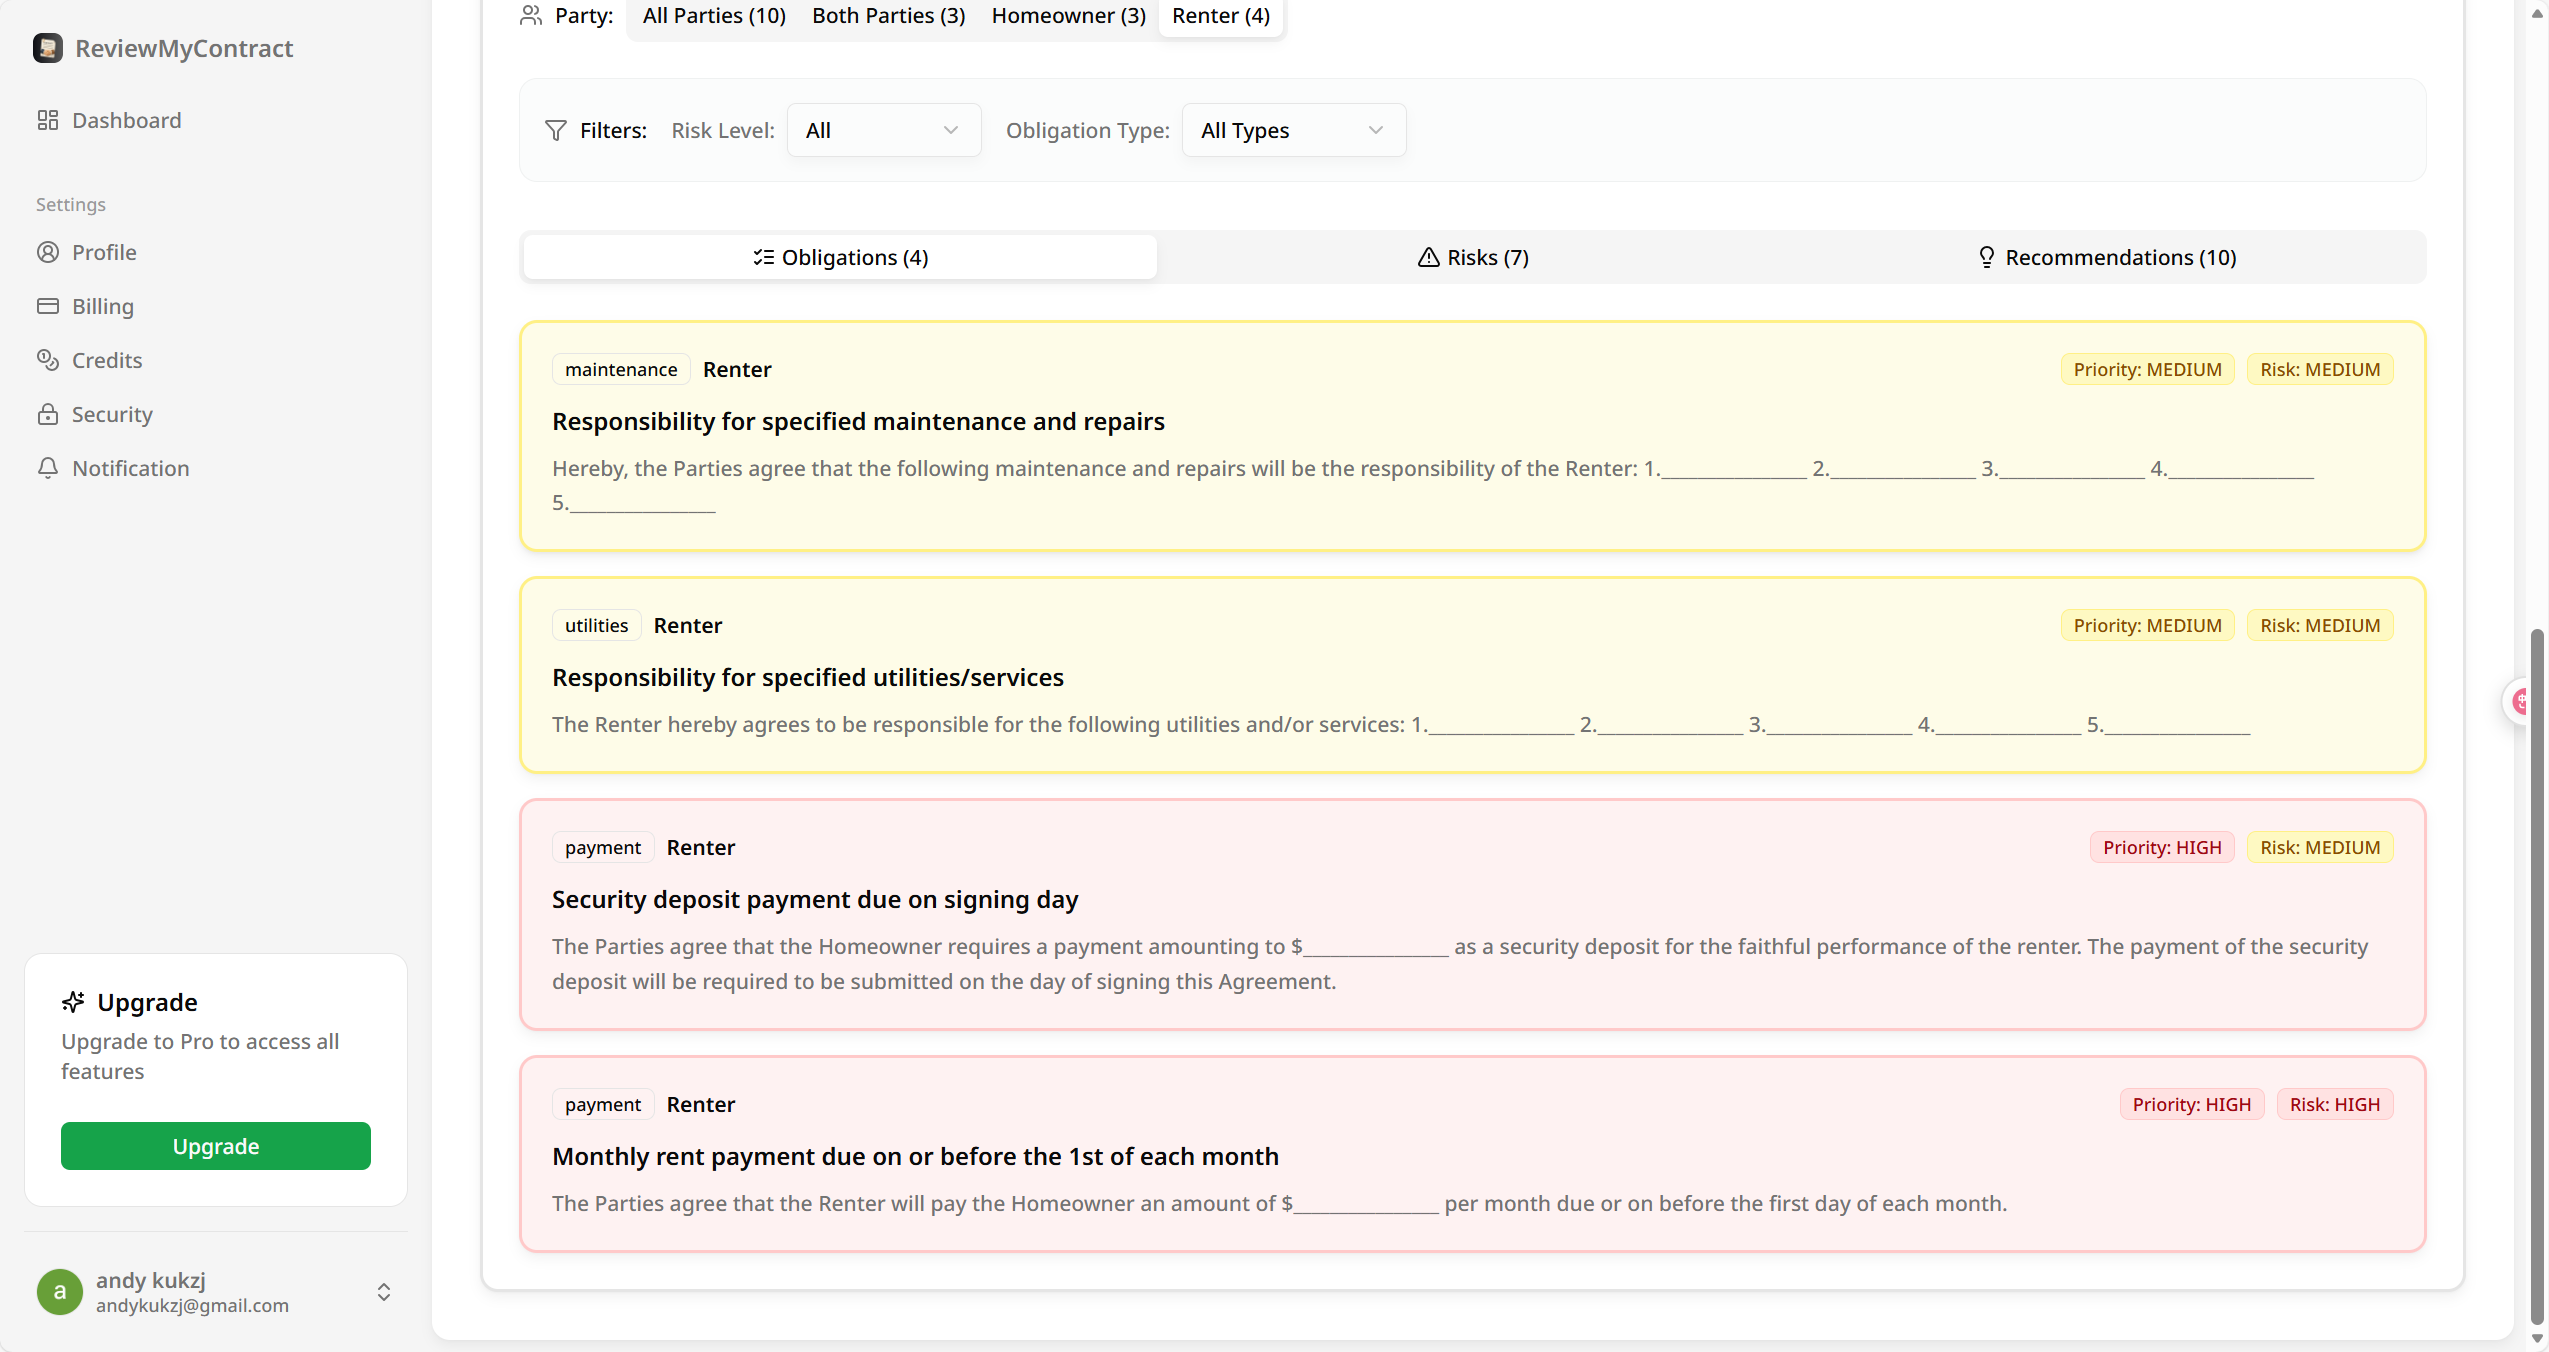Open the Obligation Type dropdown

coord(1292,130)
